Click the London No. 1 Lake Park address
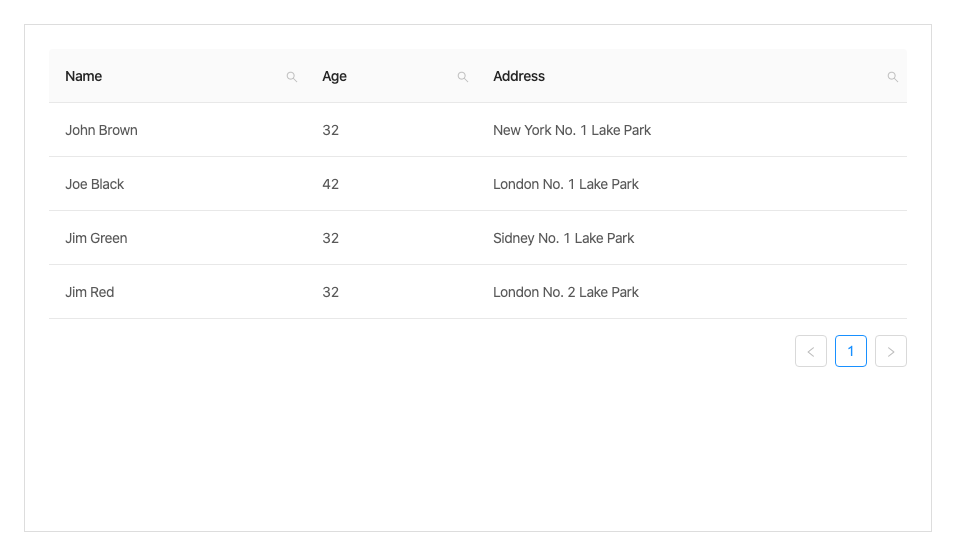The width and height of the screenshot is (956, 556). point(566,184)
